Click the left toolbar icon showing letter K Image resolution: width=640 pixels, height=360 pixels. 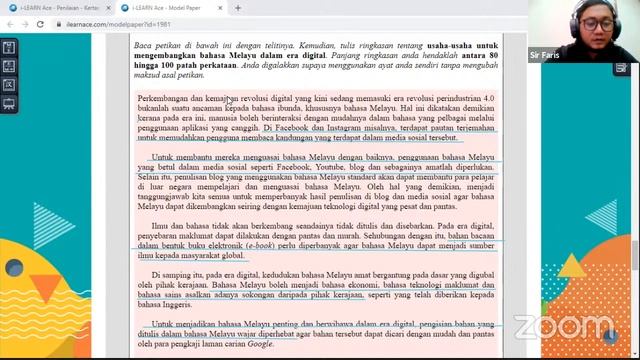[9, 85]
